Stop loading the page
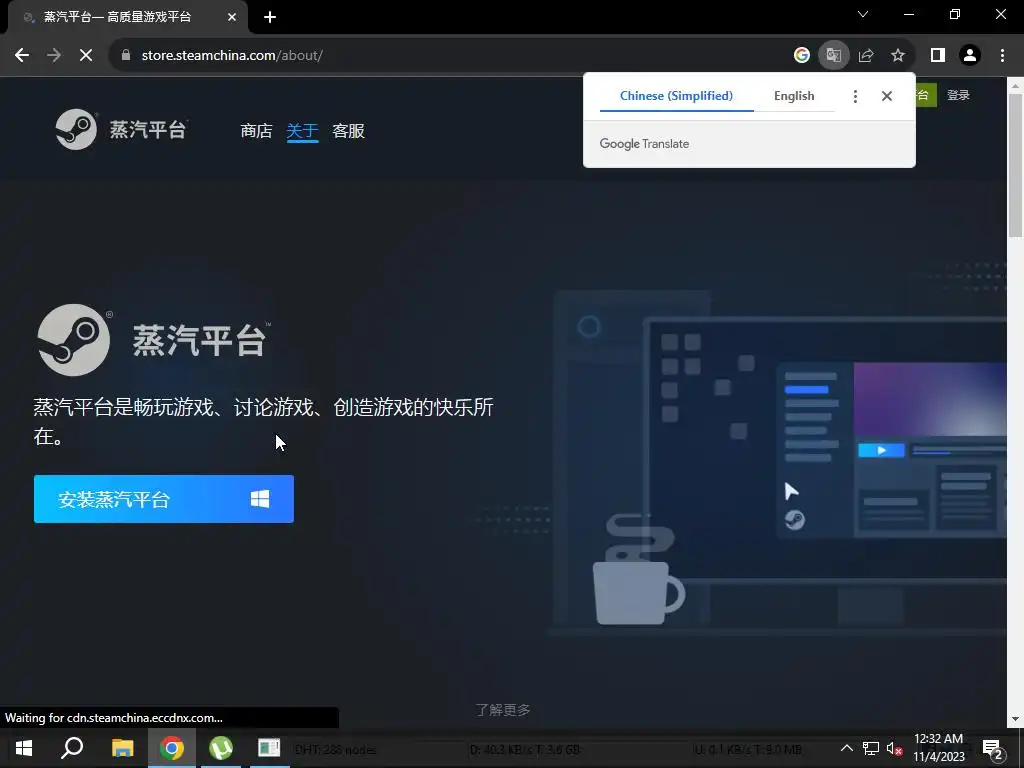 pyautogui.click(x=86, y=56)
